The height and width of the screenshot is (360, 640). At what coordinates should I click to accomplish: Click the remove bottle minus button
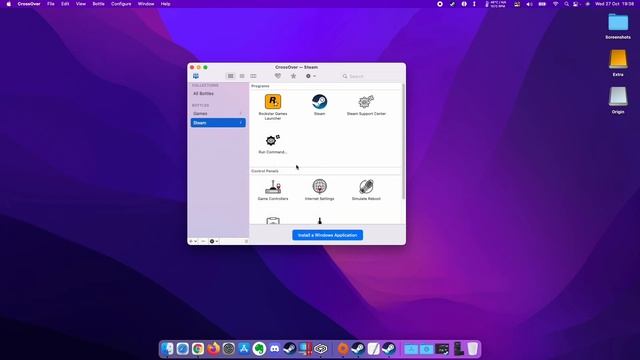pos(203,241)
